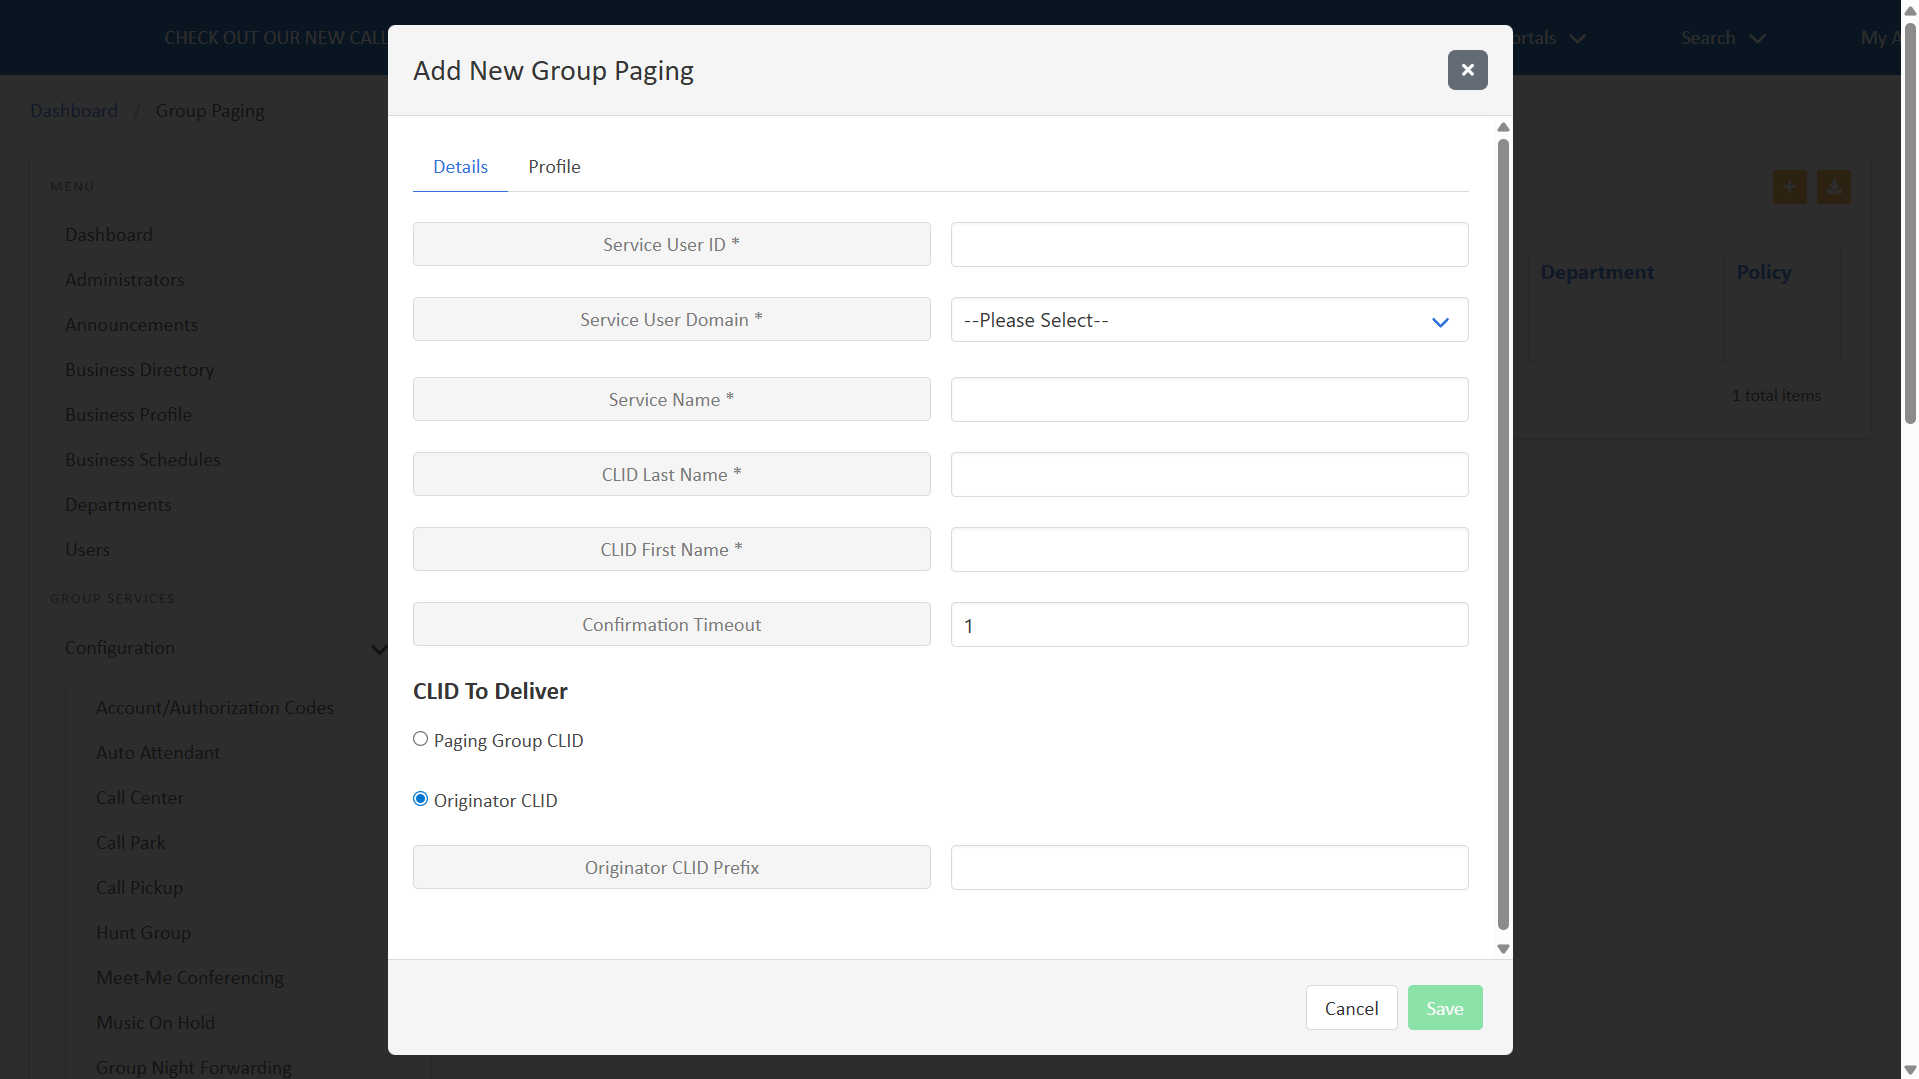Close the Add New Group Paging dialog
The image size is (1919, 1079).
tap(1467, 70)
